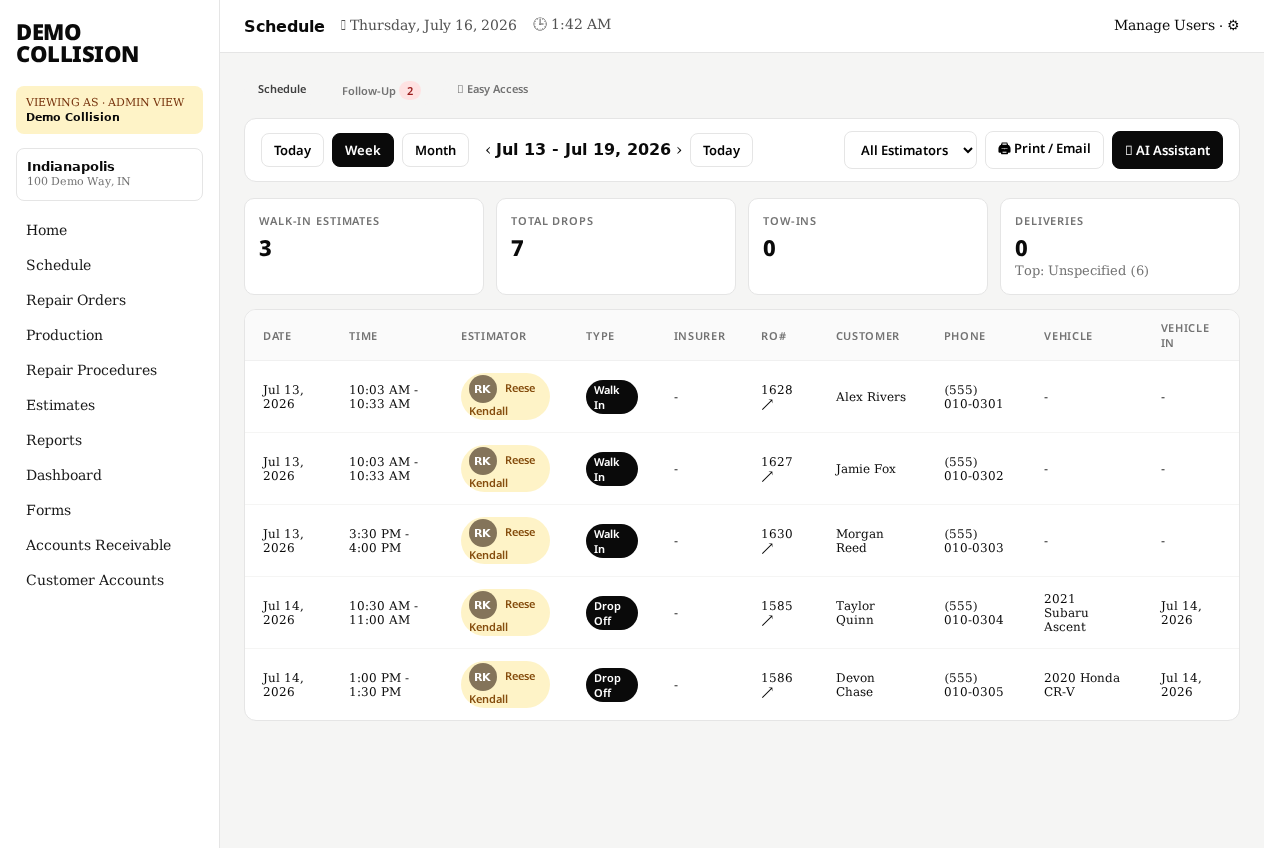Viewport: 1264px width, 848px height.
Task: Click vehicle 2021 Subaru Ascent
Action: coord(1066,613)
